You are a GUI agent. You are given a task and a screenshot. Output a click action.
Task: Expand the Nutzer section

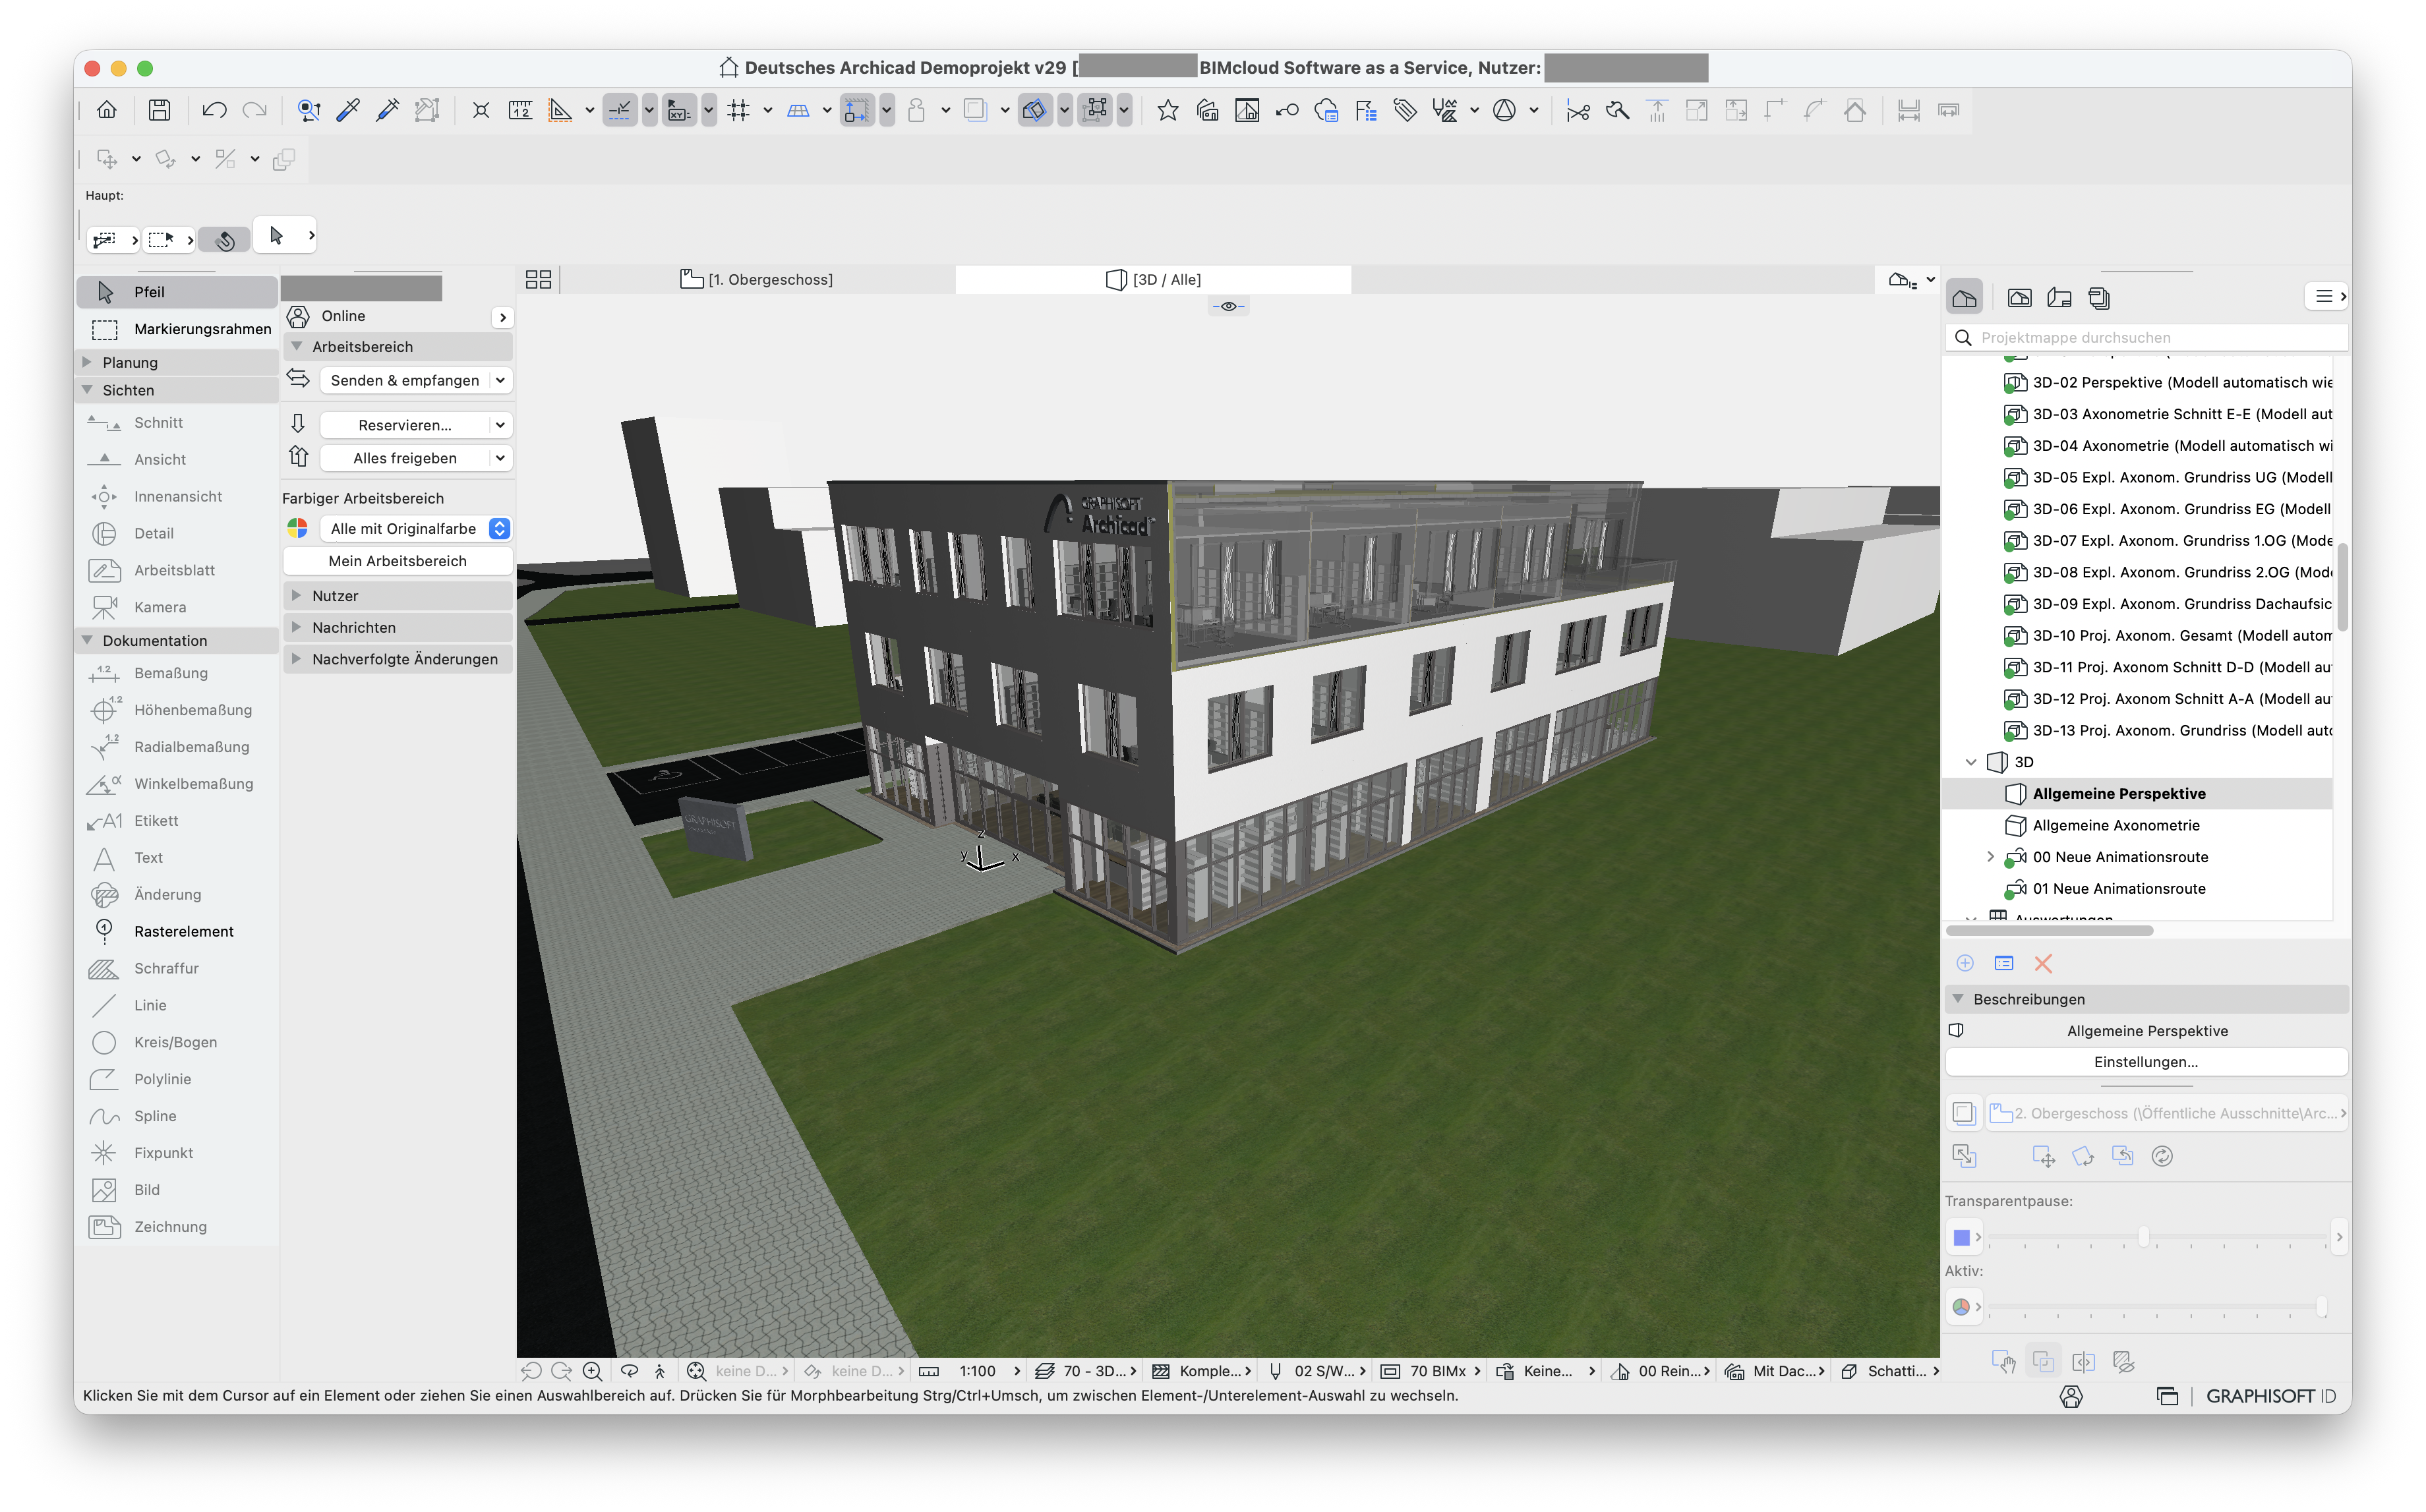pos(398,596)
